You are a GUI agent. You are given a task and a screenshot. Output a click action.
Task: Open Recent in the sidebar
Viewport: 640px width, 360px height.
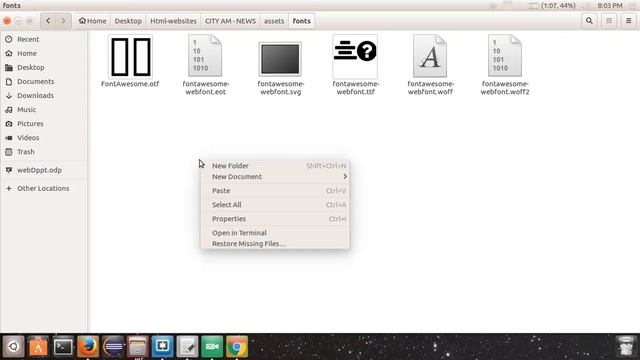(x=43, y=39)
